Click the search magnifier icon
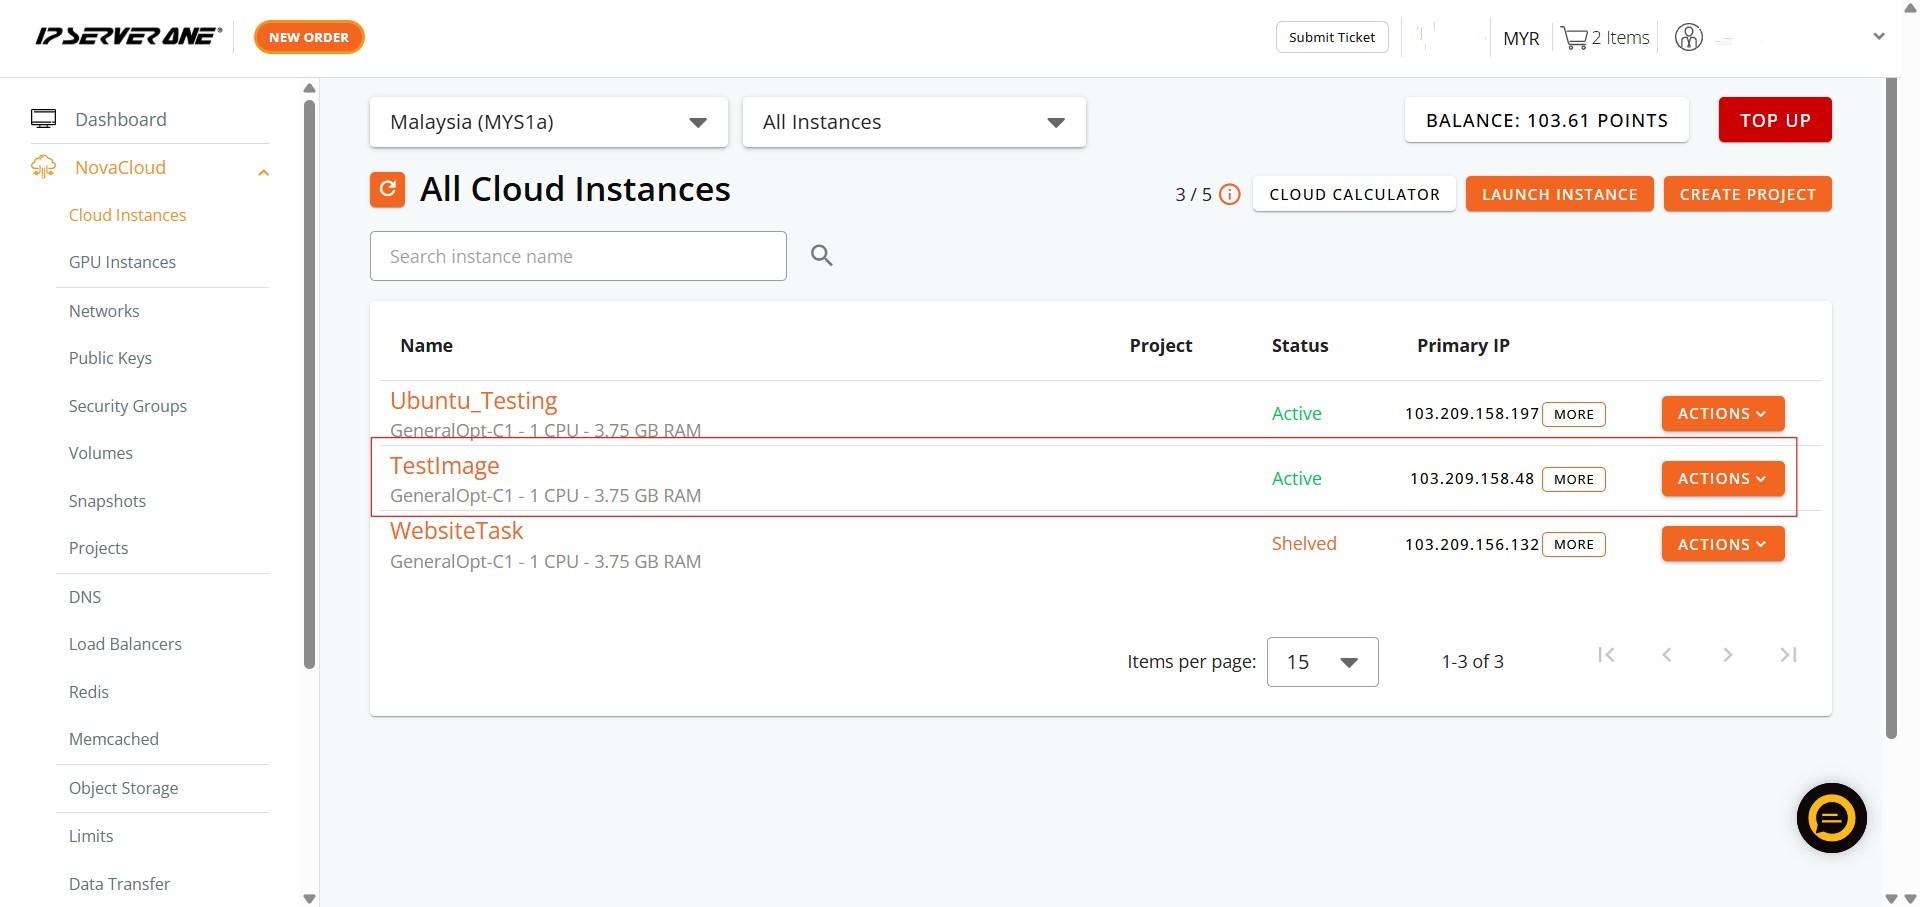 click(821, 256)
